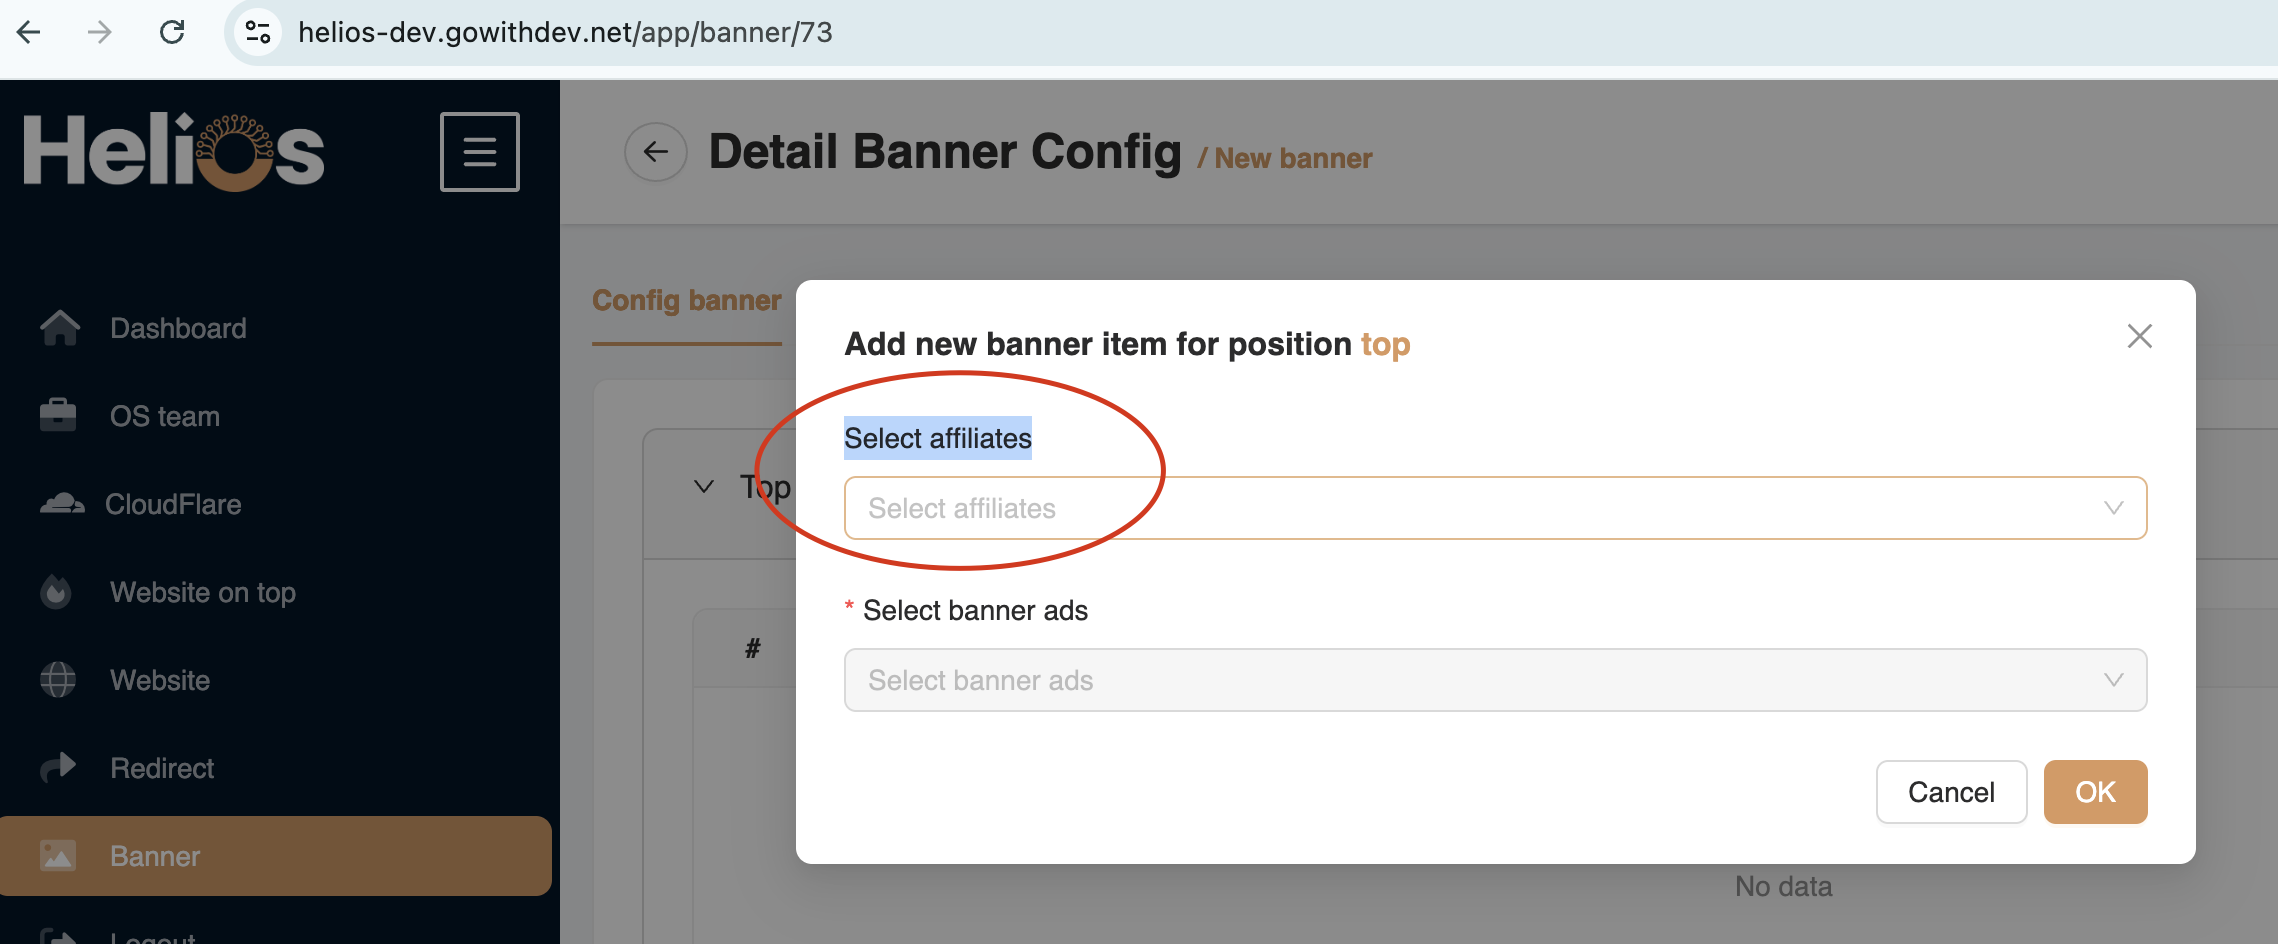2278x944 pixels.
Task: Click the Website globe icon
Action: click(58, 680)
